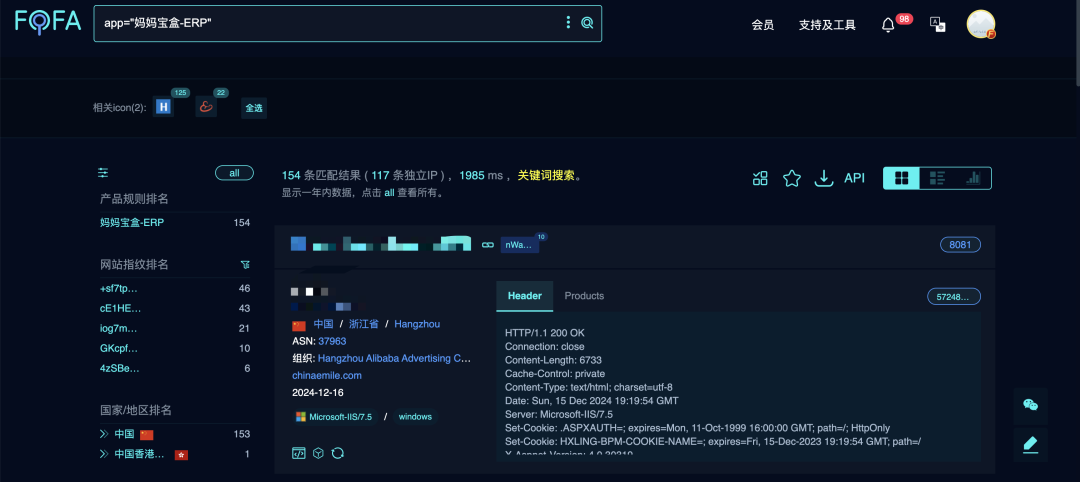Toggle the all data pill
Screen dimensions: 1080x482
pyautogui.click(x=234, y=173)
